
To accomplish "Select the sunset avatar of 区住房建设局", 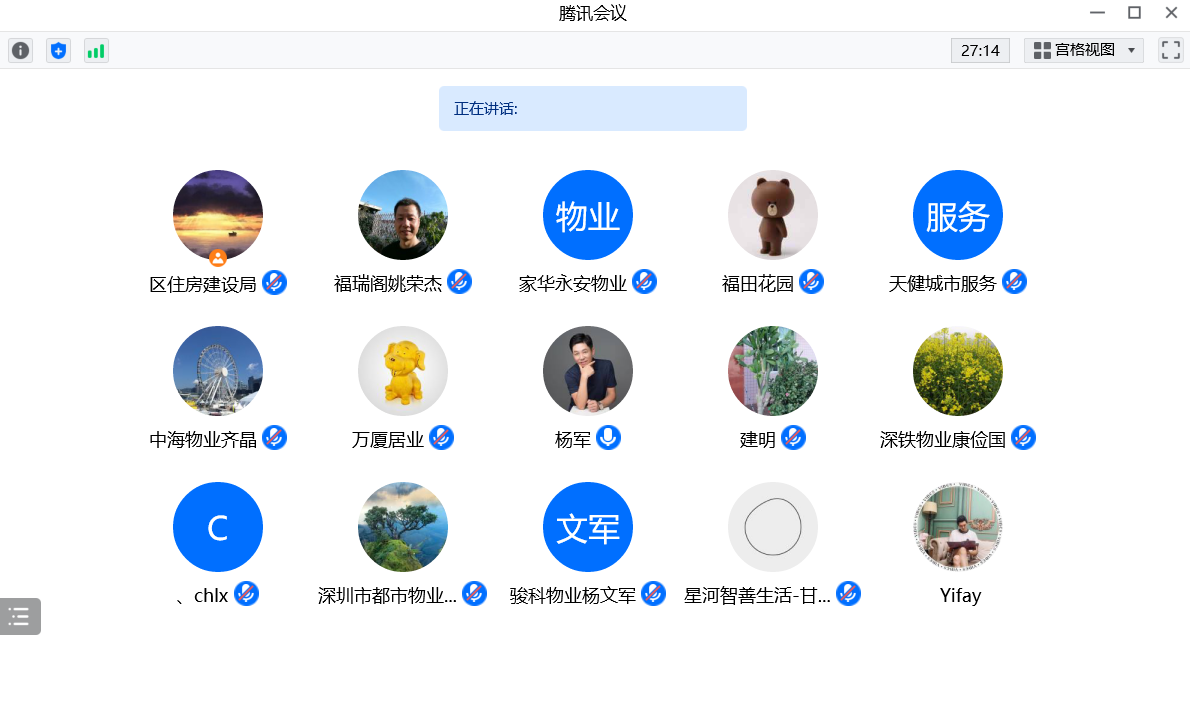I will [218, 215].
